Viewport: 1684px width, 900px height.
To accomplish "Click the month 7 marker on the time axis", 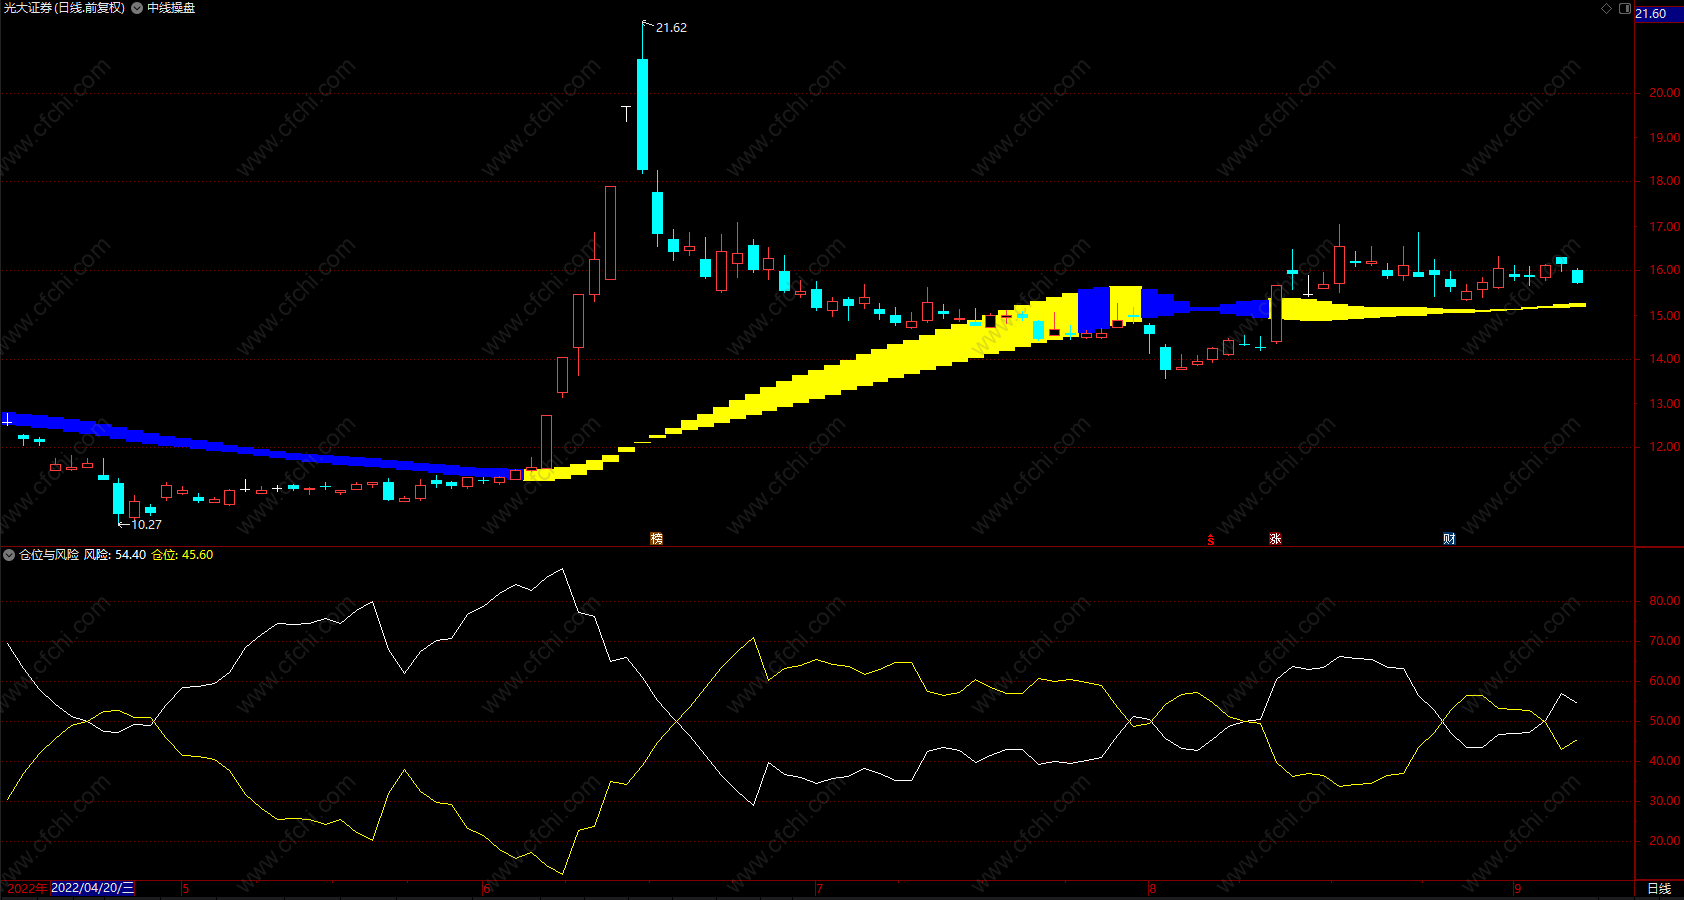I will click(820, 888).
